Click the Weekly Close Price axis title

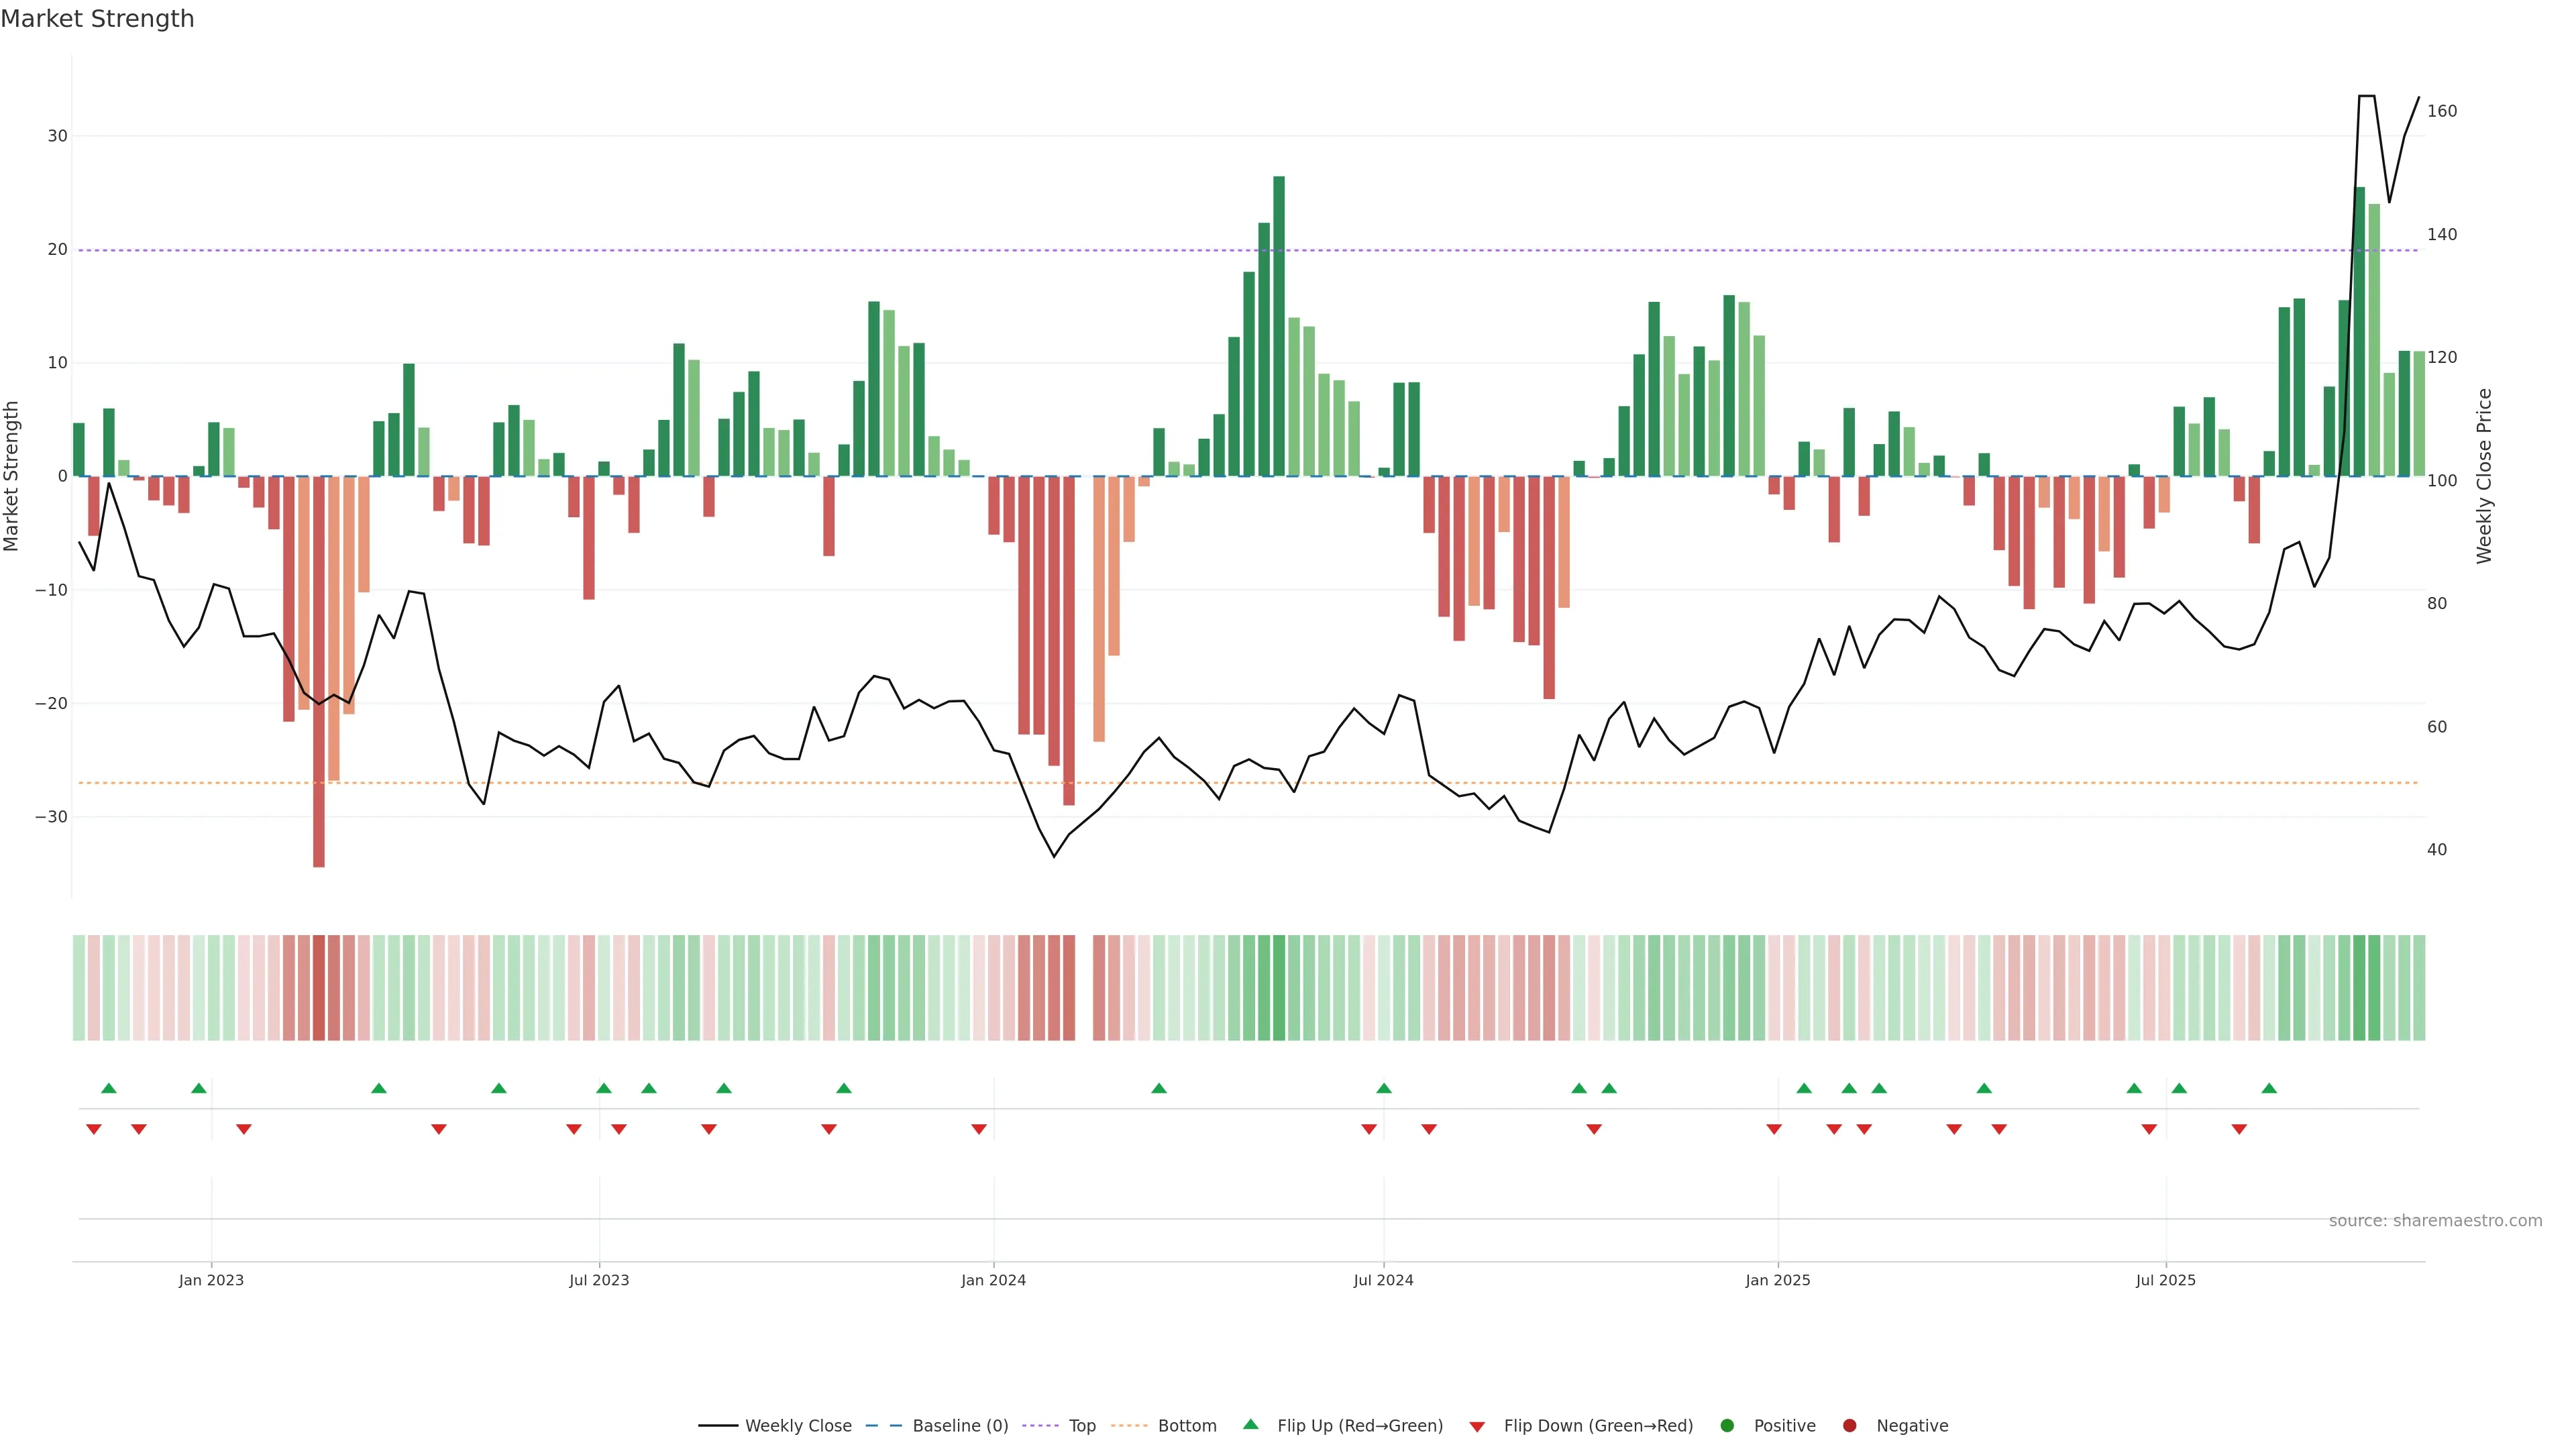[x=2484, y=476]
